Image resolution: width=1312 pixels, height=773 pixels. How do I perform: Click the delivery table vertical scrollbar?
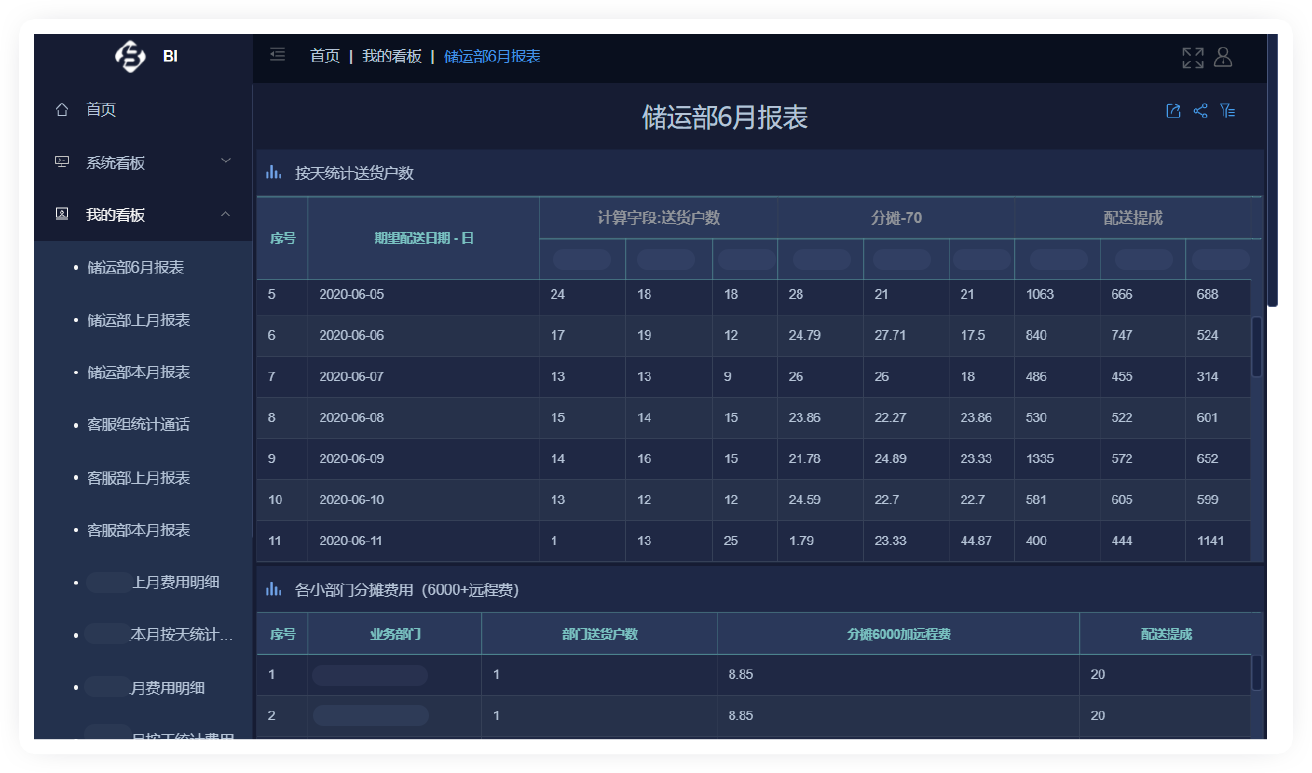[1256, 346]
